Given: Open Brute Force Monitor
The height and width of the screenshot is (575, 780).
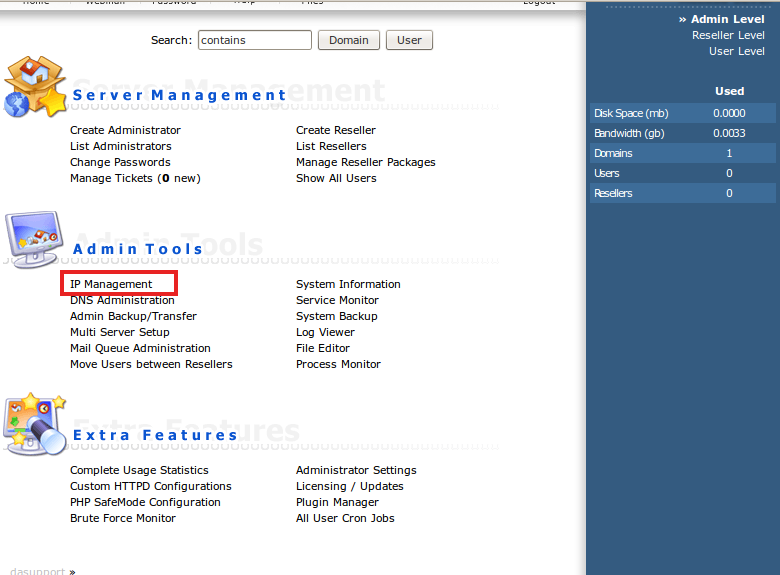Looking at the screenshot, I should coord(123,518).
